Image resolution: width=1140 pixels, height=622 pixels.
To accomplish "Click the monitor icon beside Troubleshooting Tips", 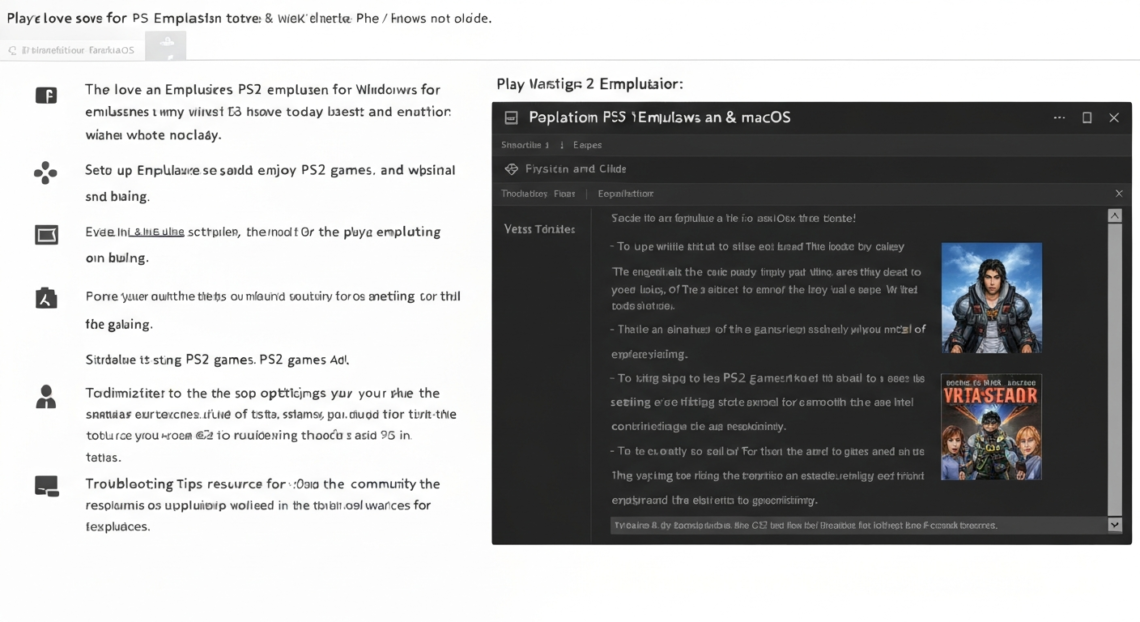I will click(46, 487).
